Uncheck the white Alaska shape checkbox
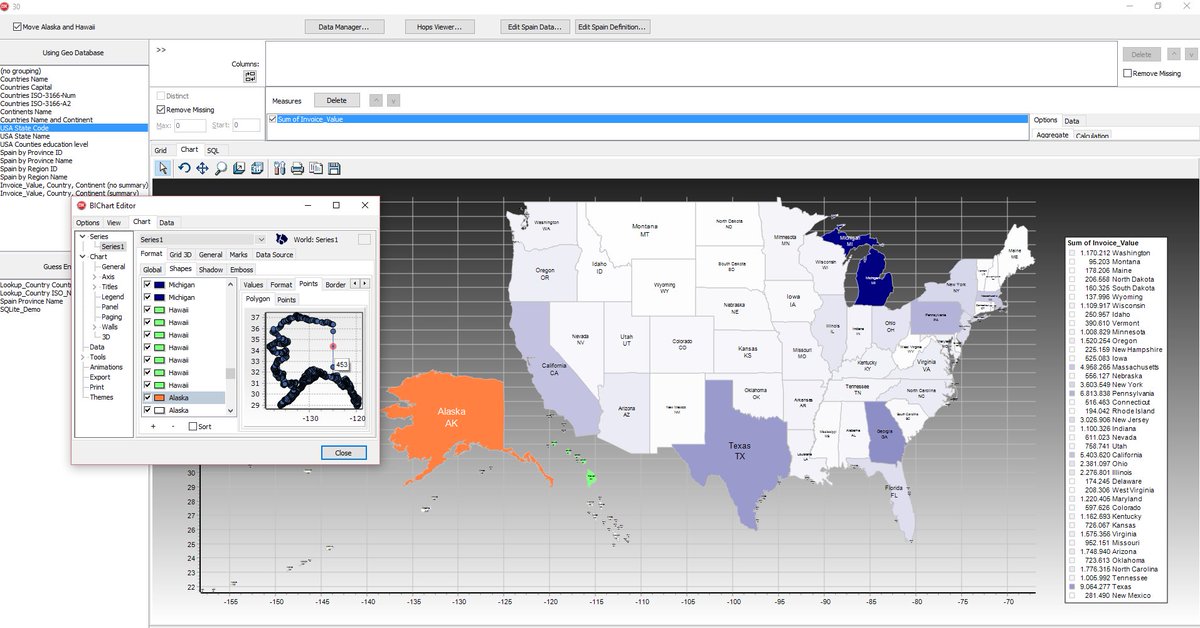The height and width of the screenshot is (628, 1200). (x=149, y=410)
